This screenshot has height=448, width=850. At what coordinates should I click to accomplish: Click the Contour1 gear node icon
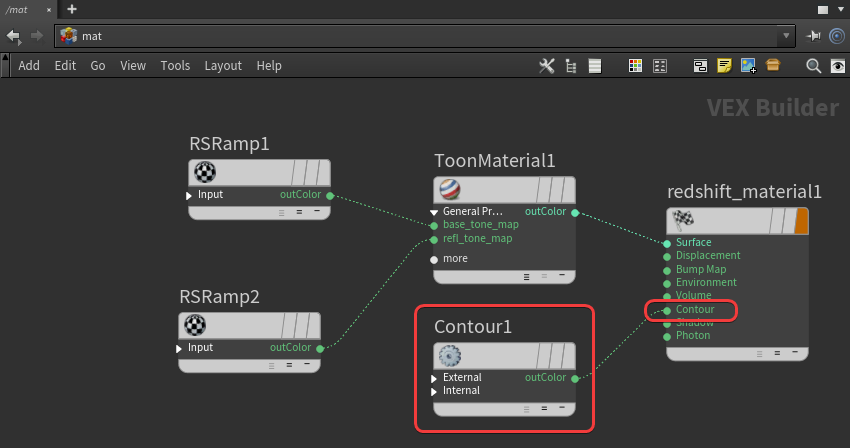[450, 356]
